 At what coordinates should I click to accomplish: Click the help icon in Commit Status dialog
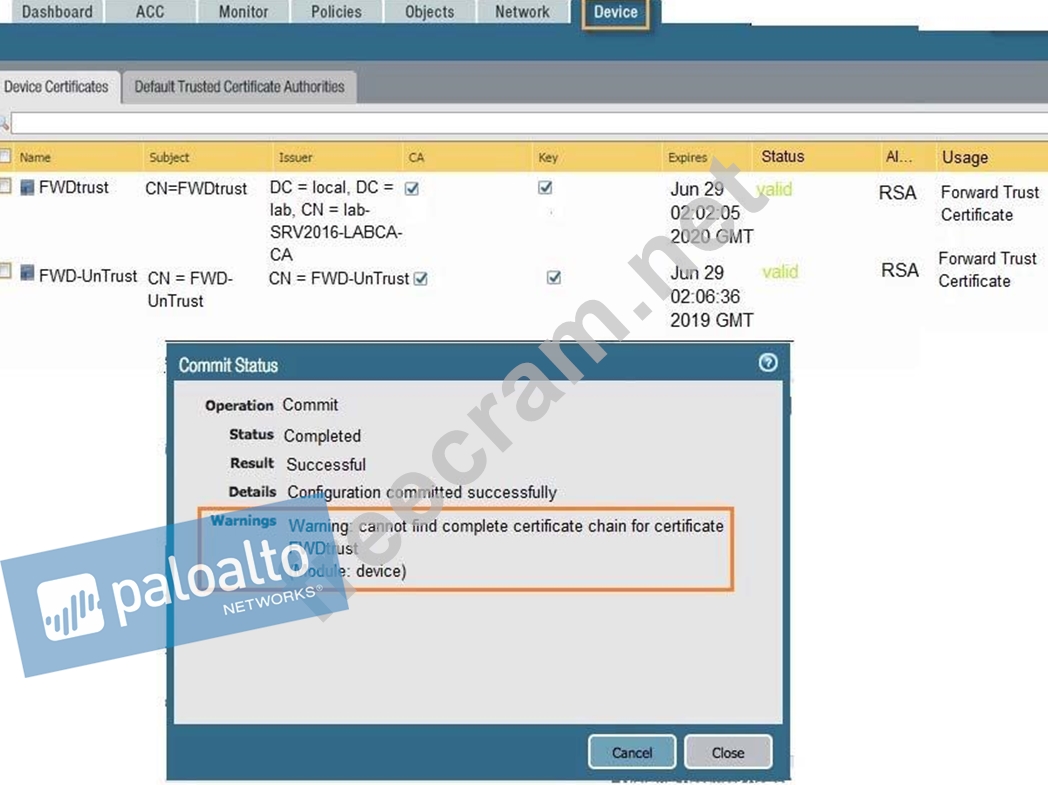[x=767, y=363]
